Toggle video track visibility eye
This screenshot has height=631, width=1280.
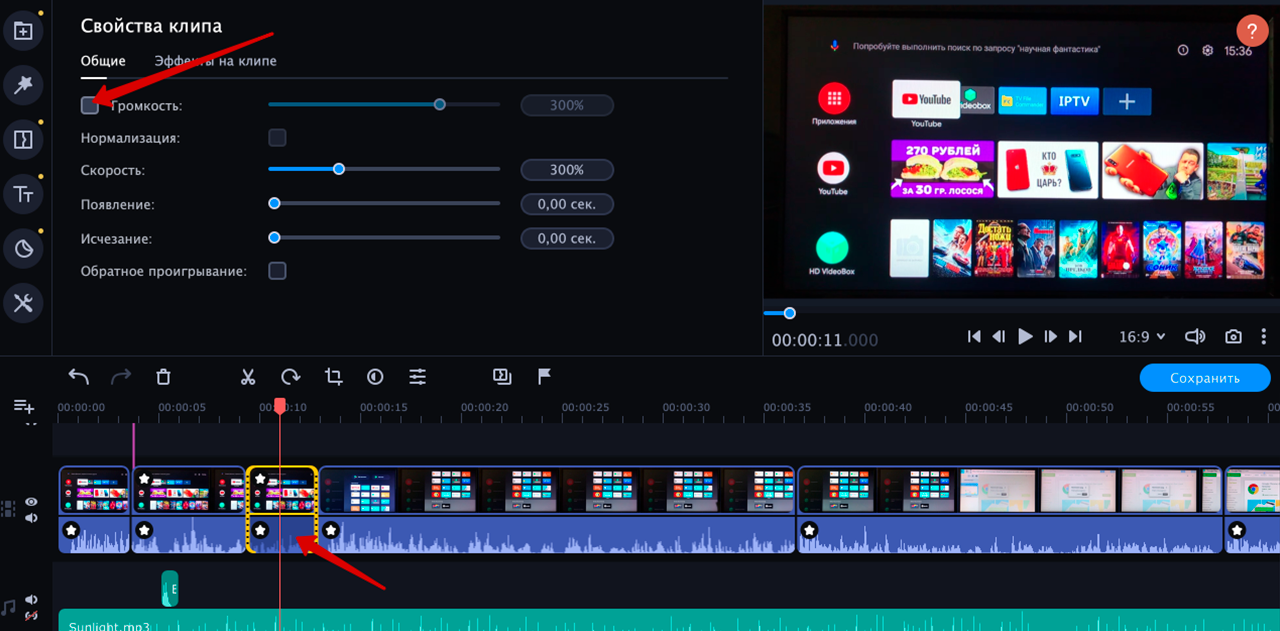[32, 502]
